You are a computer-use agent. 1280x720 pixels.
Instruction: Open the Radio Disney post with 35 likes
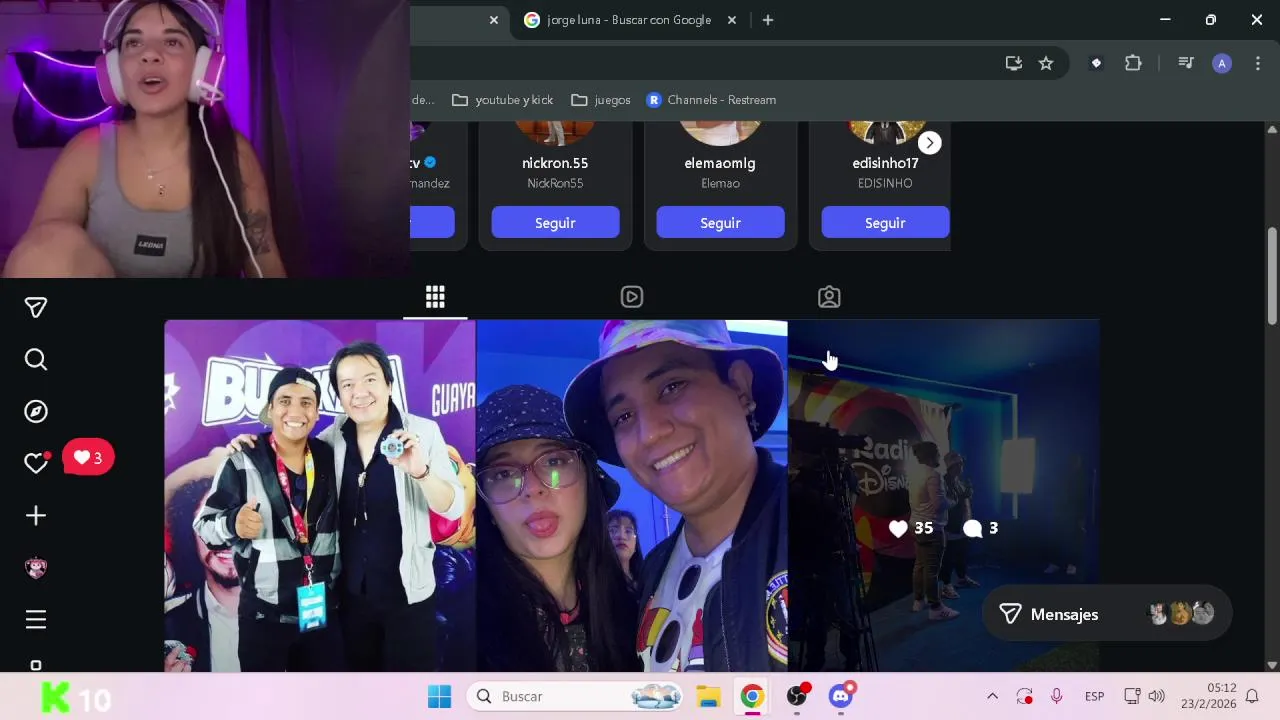click(x=944, y=496)
